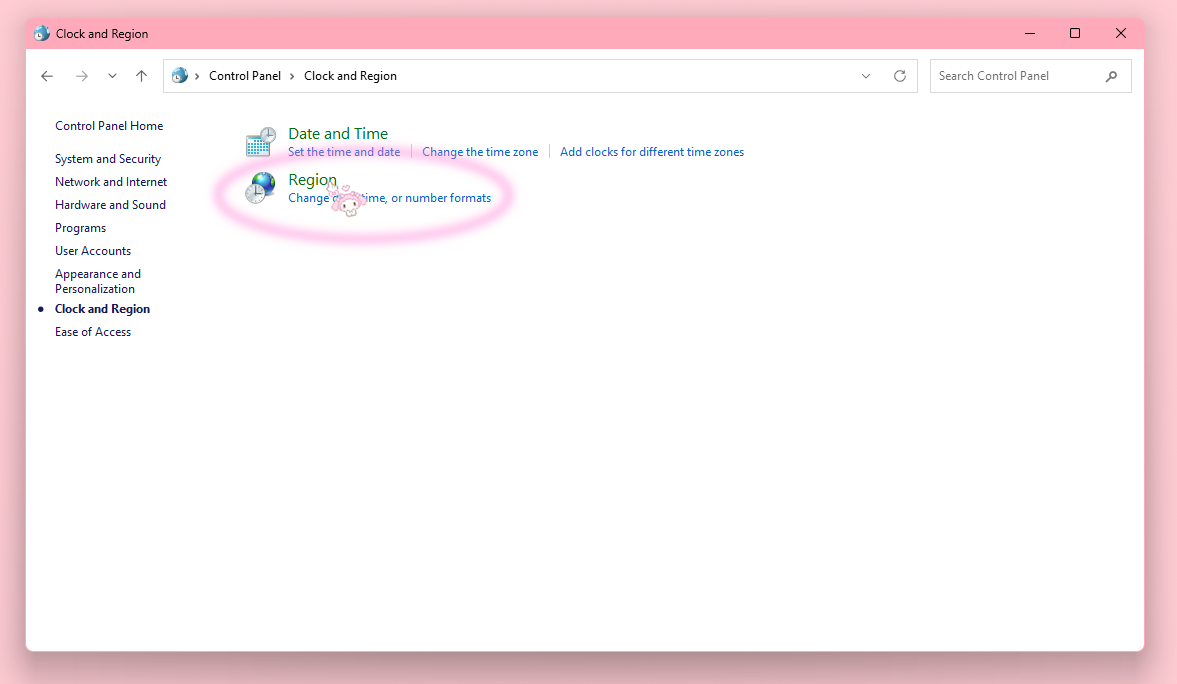
Task: Open the Date and Time heading
Action: [x=338, y=134]
